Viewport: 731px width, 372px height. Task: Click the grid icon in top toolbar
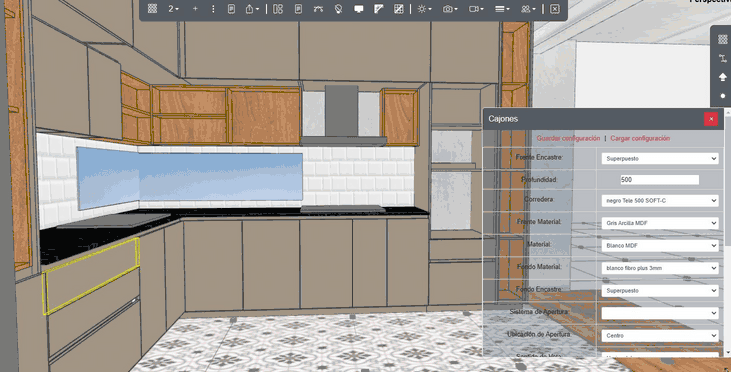coord(152,8)
